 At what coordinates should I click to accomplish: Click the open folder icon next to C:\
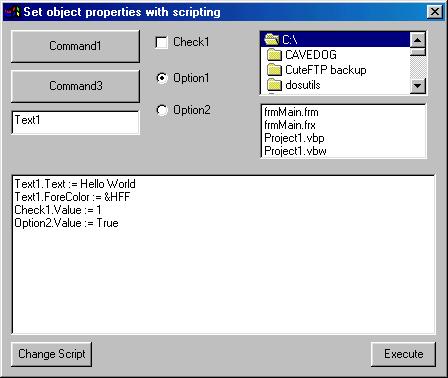pos(271,40)
